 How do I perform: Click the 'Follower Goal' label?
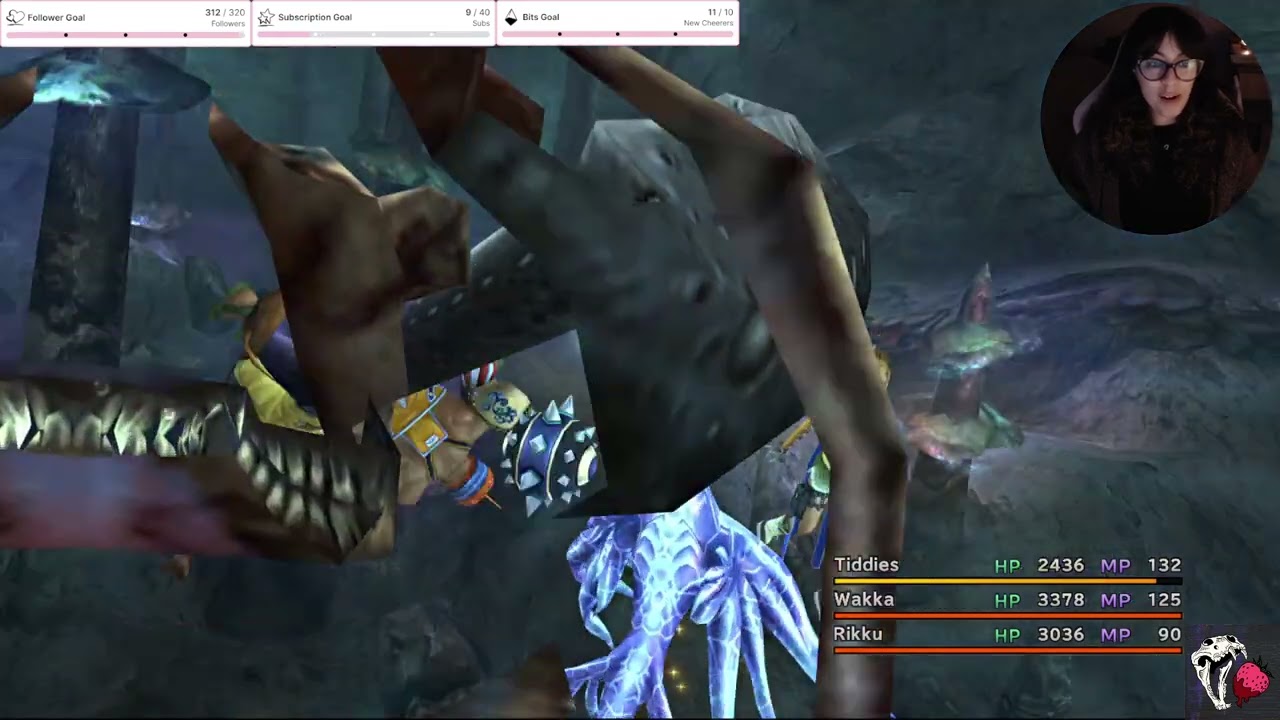(56, 17)
